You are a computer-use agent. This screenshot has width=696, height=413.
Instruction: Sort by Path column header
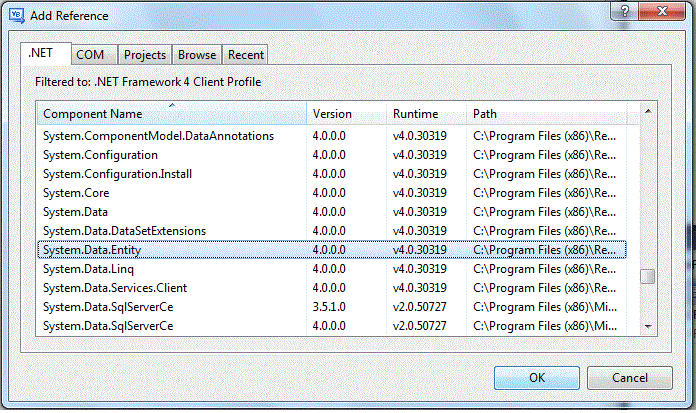click(547, 114)
